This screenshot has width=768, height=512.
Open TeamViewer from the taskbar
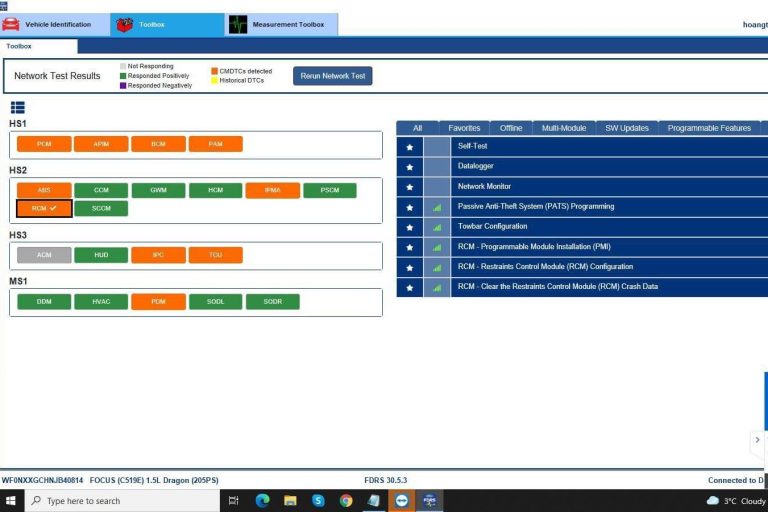point(402,501)
